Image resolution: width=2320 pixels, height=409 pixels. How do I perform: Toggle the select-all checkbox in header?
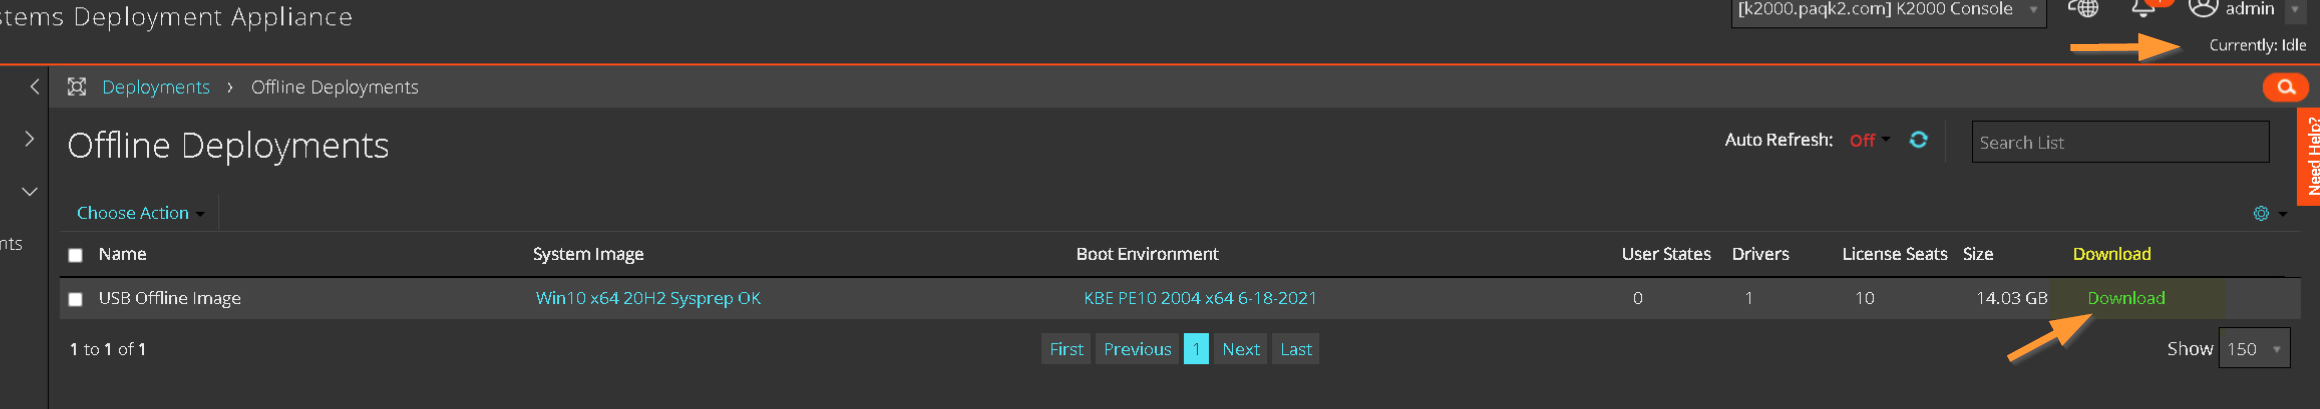75,255
